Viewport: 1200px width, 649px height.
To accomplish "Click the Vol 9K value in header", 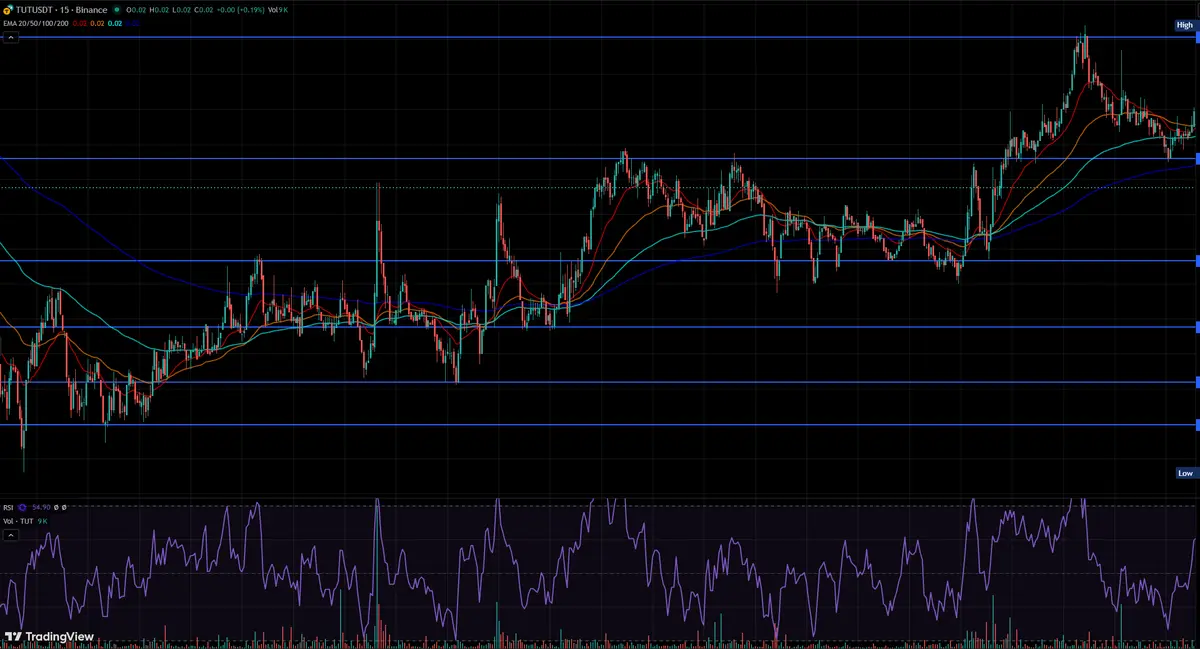I will pyautogui.click(x=278, y=10).
